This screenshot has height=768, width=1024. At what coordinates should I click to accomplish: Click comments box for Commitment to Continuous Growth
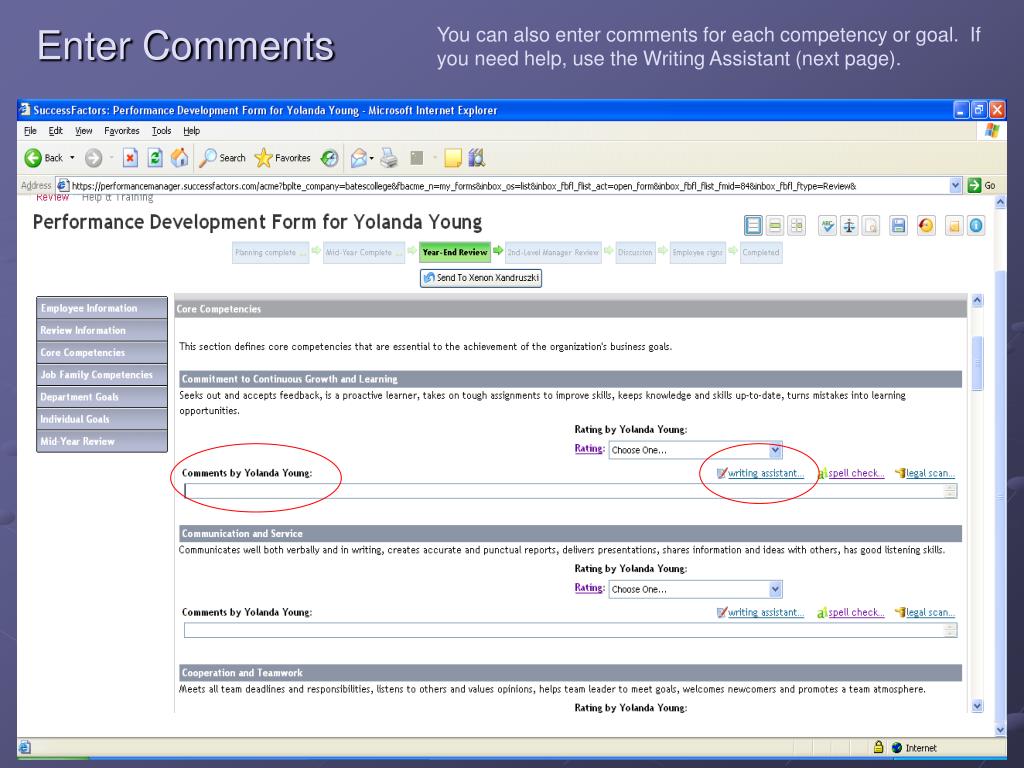click(570, 491)
